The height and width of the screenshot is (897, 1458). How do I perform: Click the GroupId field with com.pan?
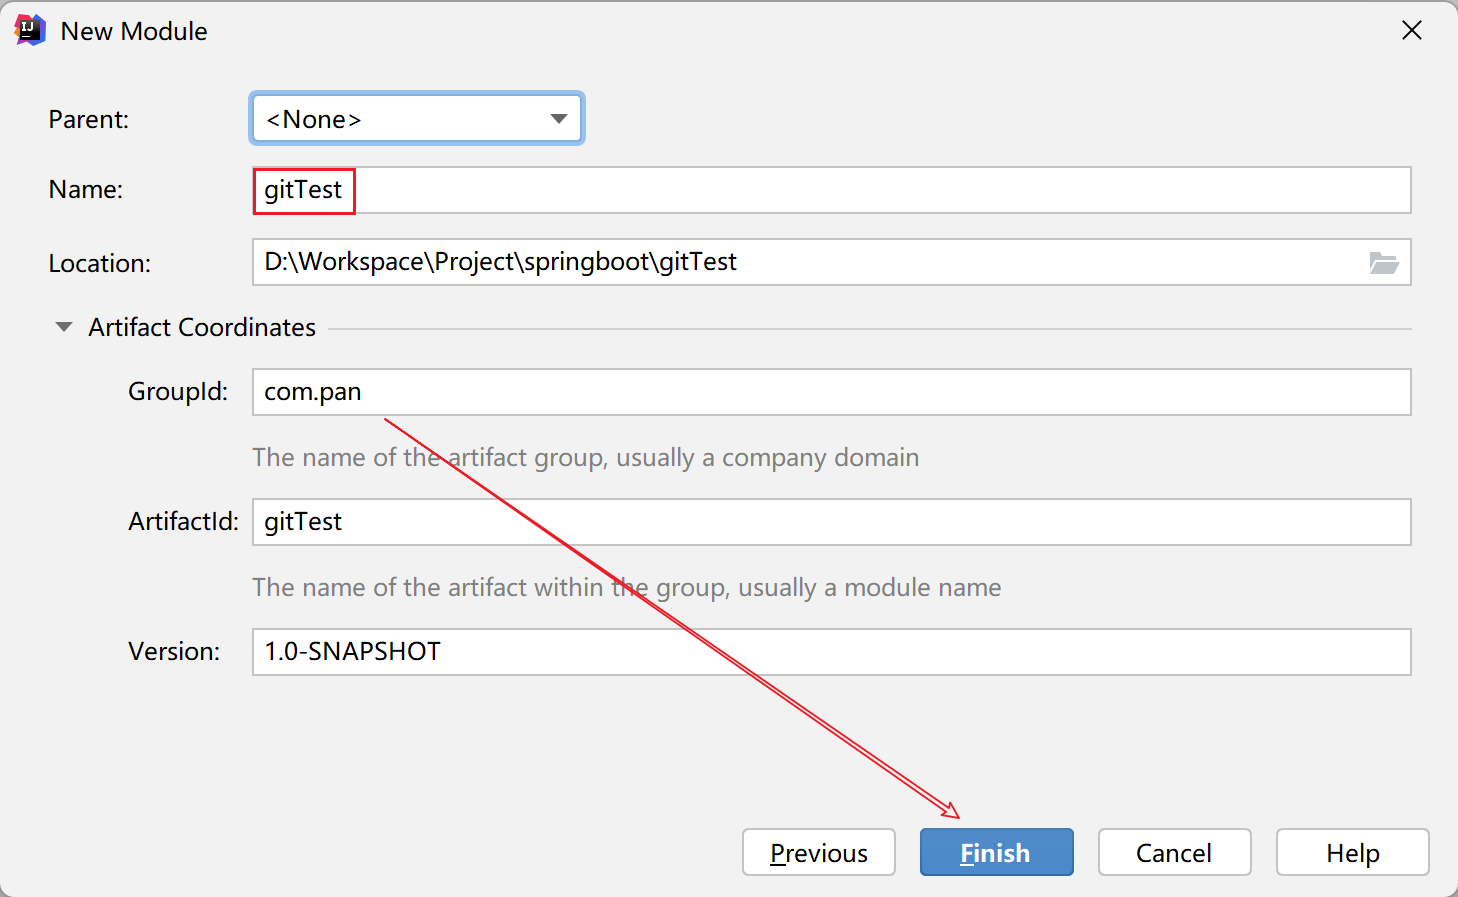pos(830,392)
